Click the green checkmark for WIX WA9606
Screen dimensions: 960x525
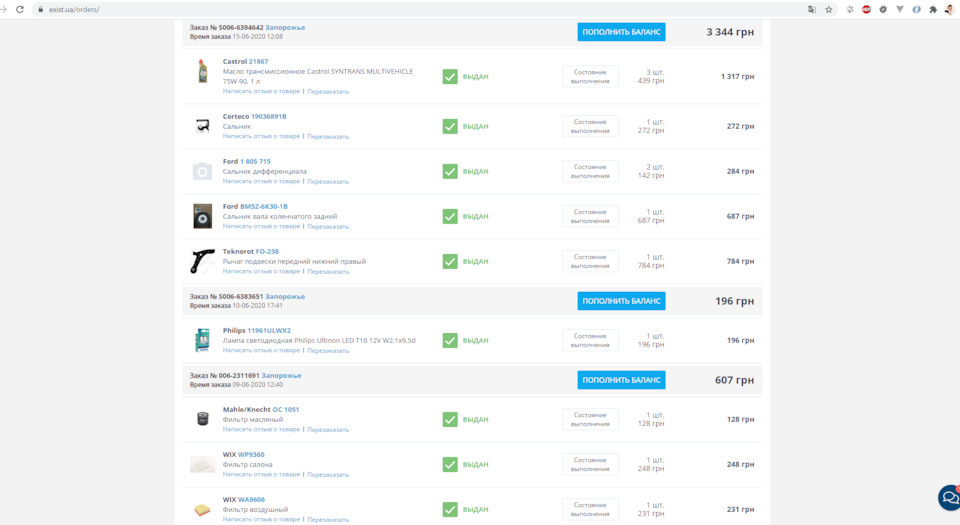pos(450,509)
